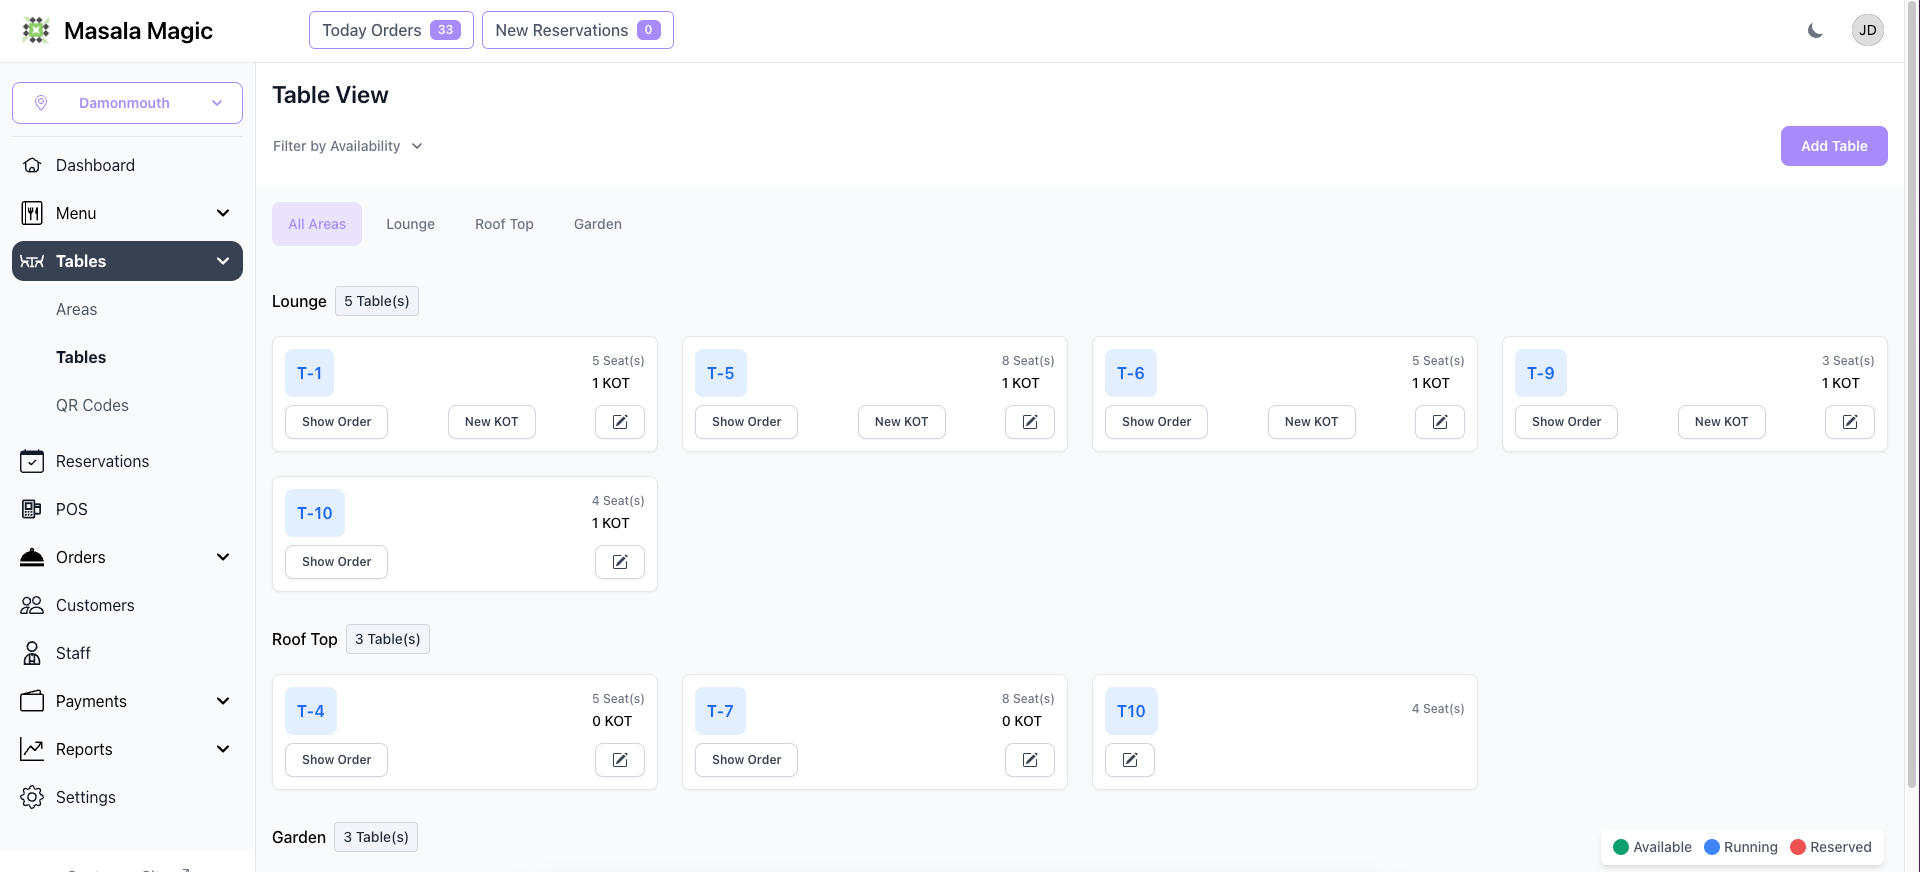Click the Orders cloche icon
The image size is (1920, 872).
[32, 557]
